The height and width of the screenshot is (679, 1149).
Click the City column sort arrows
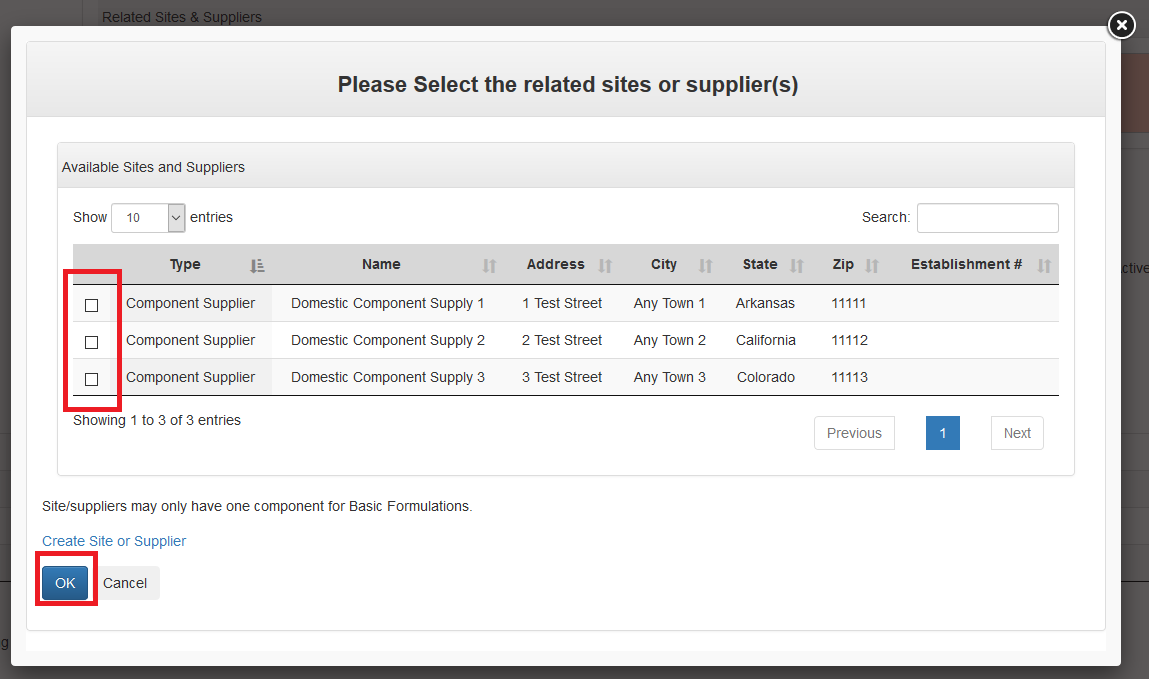click(705, 266)
